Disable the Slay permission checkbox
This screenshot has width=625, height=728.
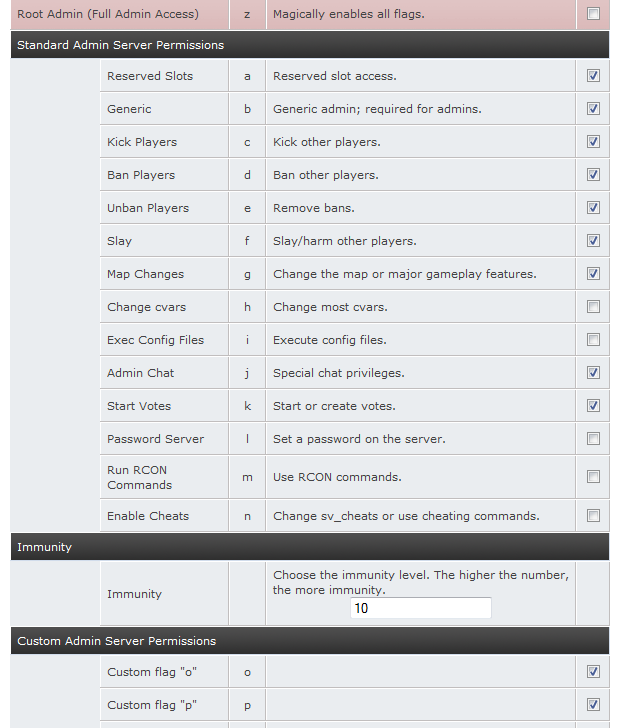[x=593, y=241]
